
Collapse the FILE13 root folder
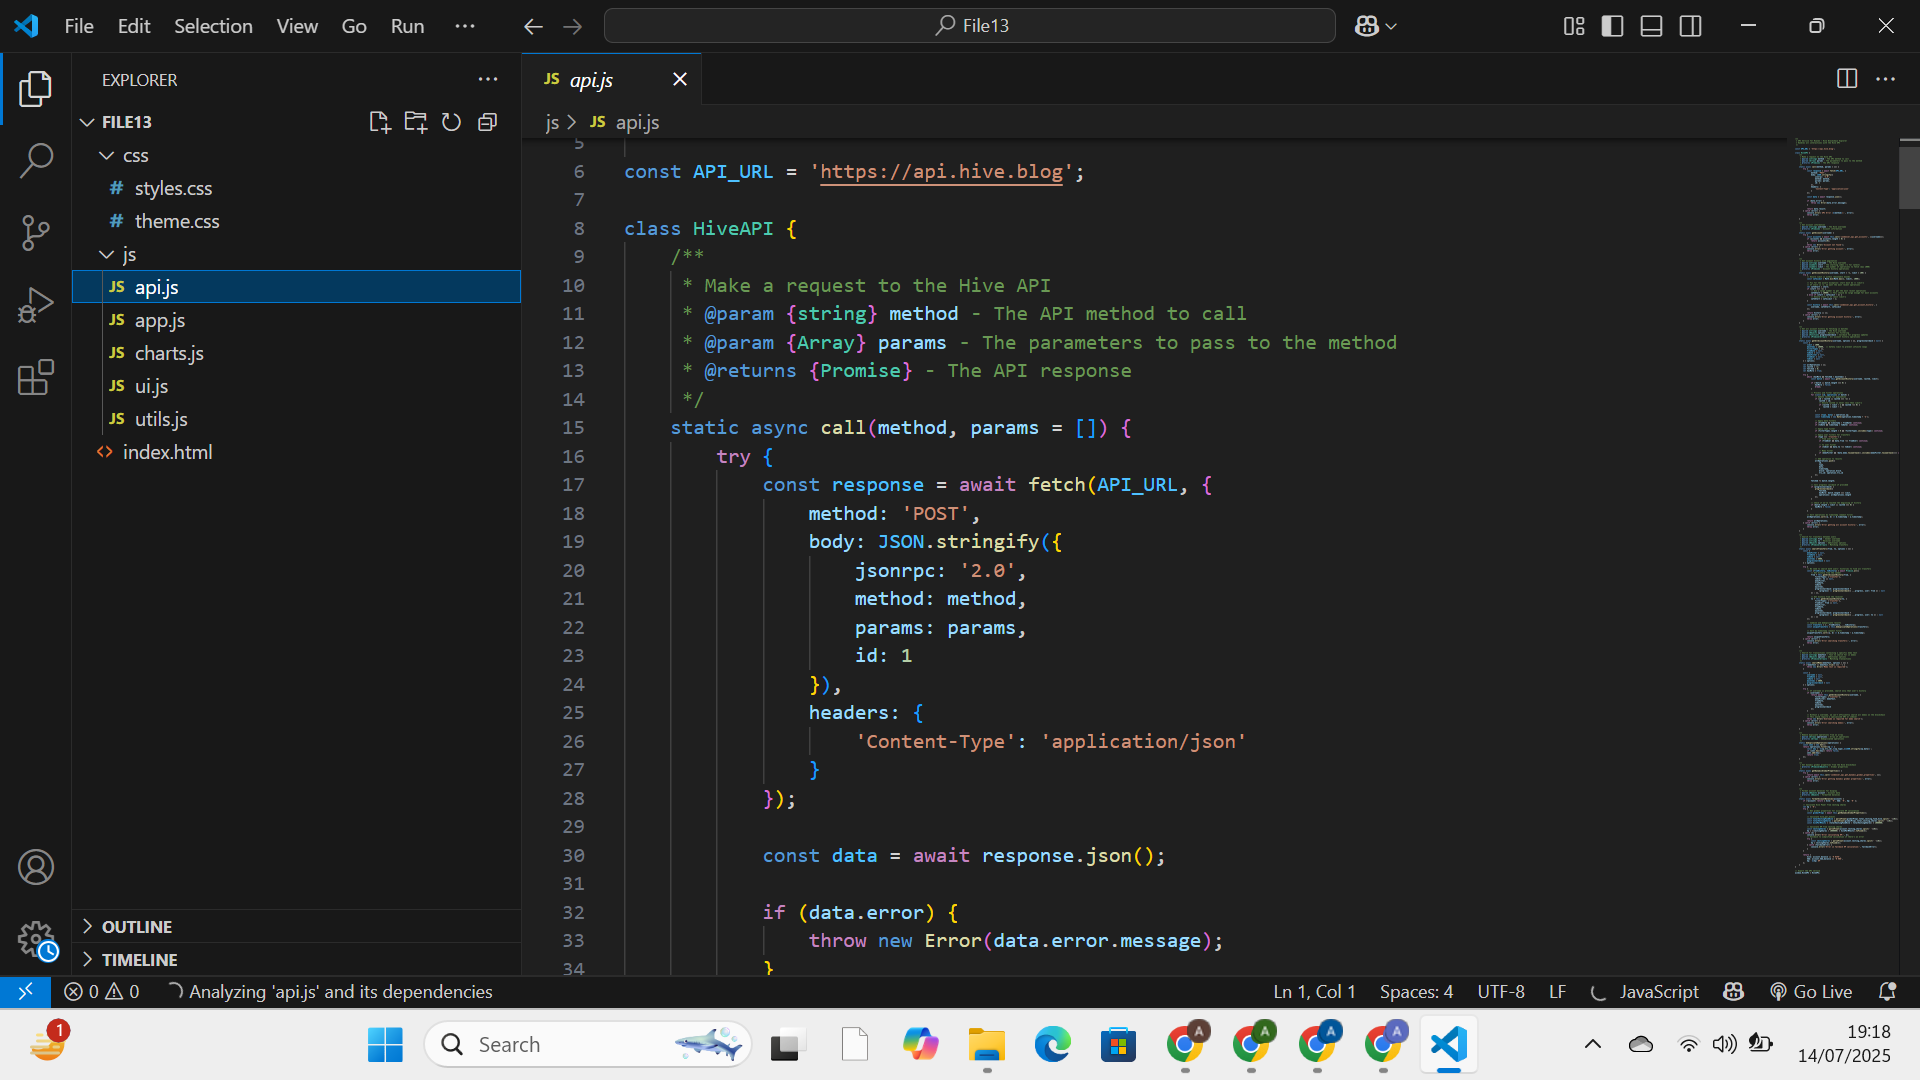coord(88,122)
